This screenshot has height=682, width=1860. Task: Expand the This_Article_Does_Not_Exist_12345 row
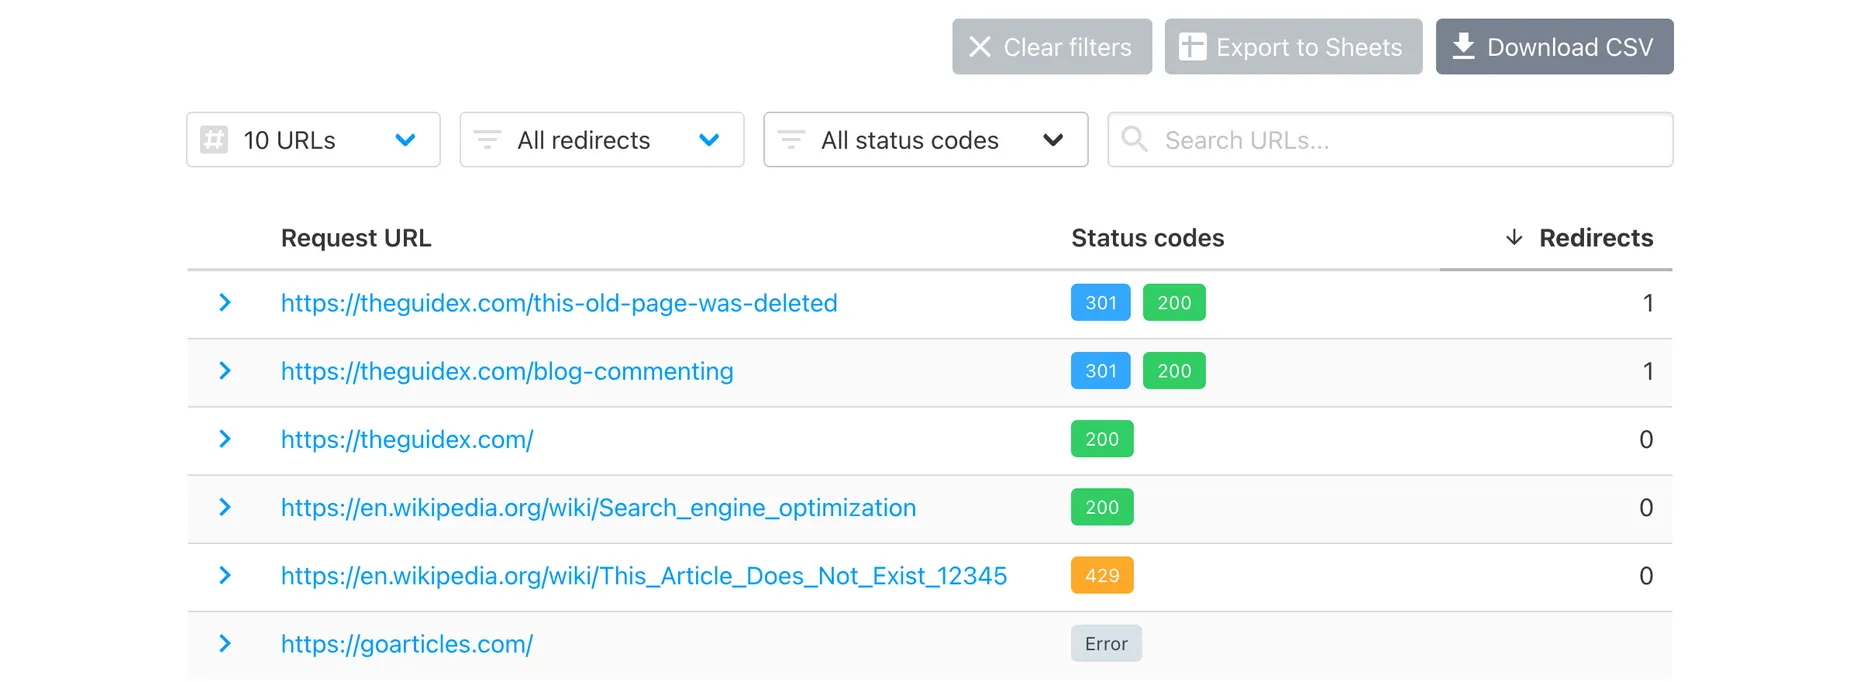tap(225, 575)
